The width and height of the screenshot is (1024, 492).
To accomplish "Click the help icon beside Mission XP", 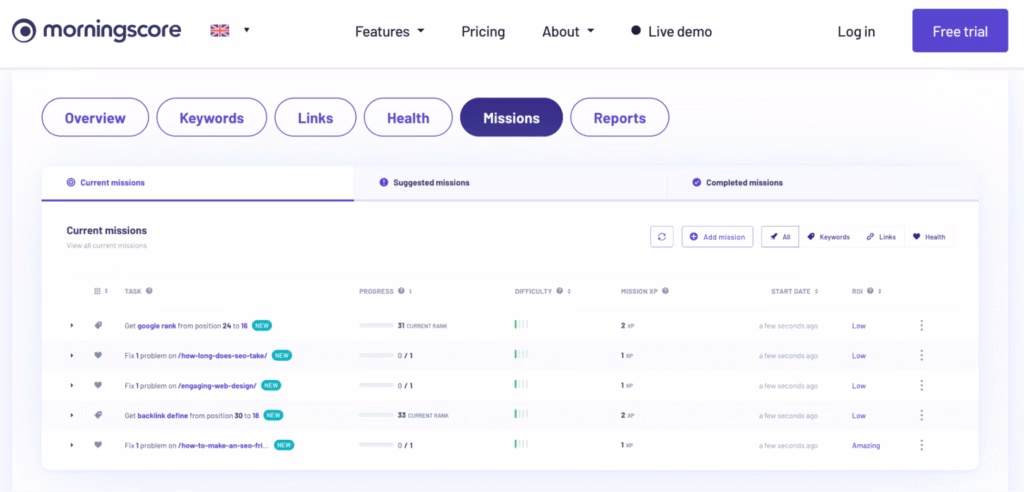I will click(665, 291).
